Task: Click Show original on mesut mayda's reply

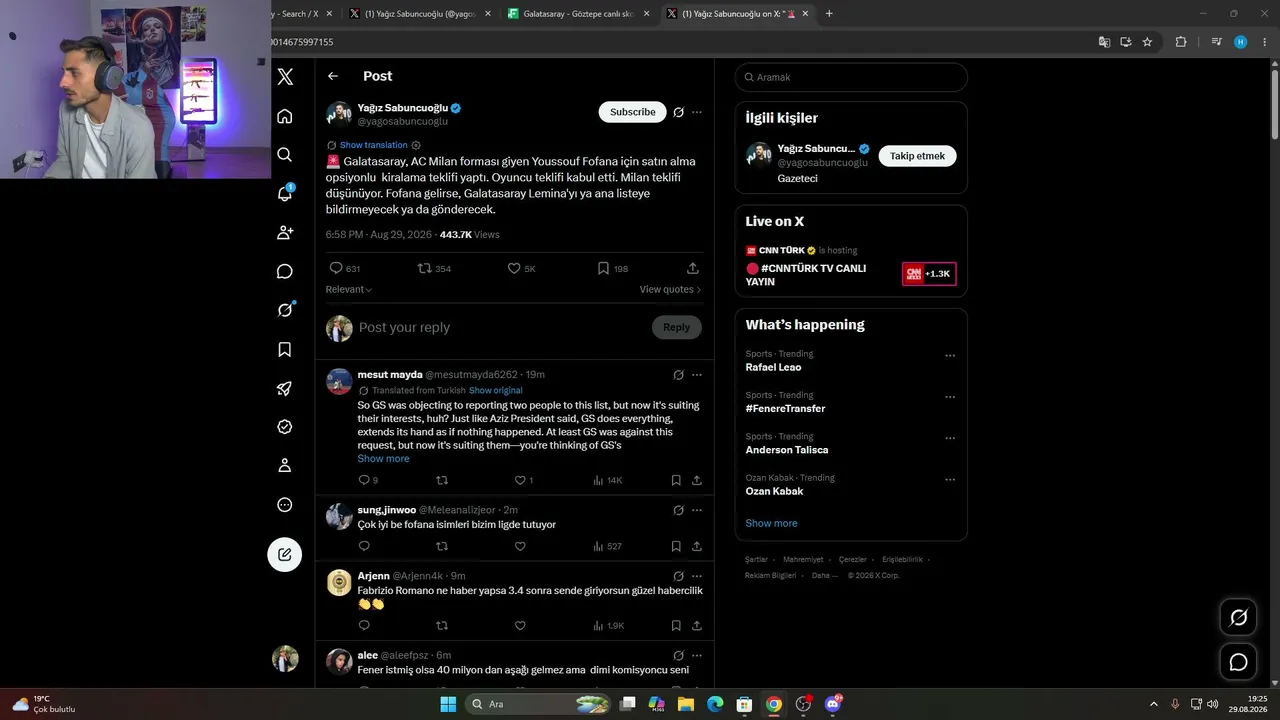Action: coord(496,390)
